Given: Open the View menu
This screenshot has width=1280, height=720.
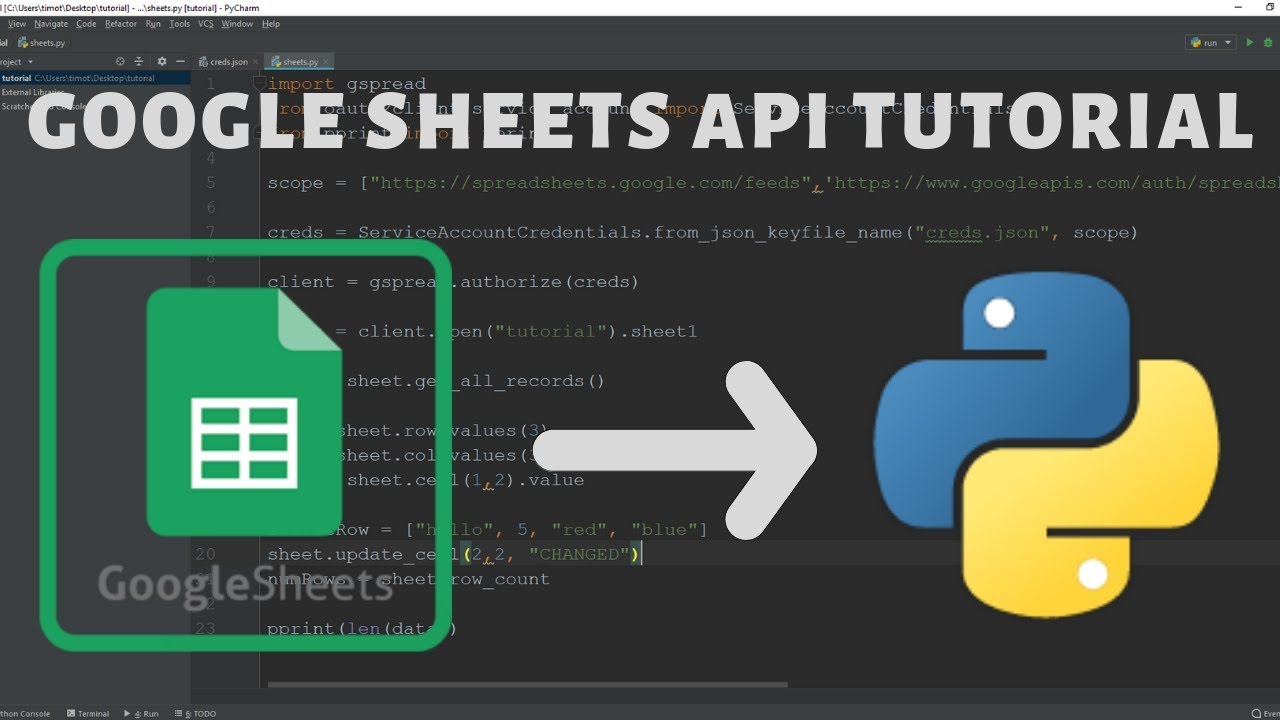Looking at the screenshot, I should point(17,23).
